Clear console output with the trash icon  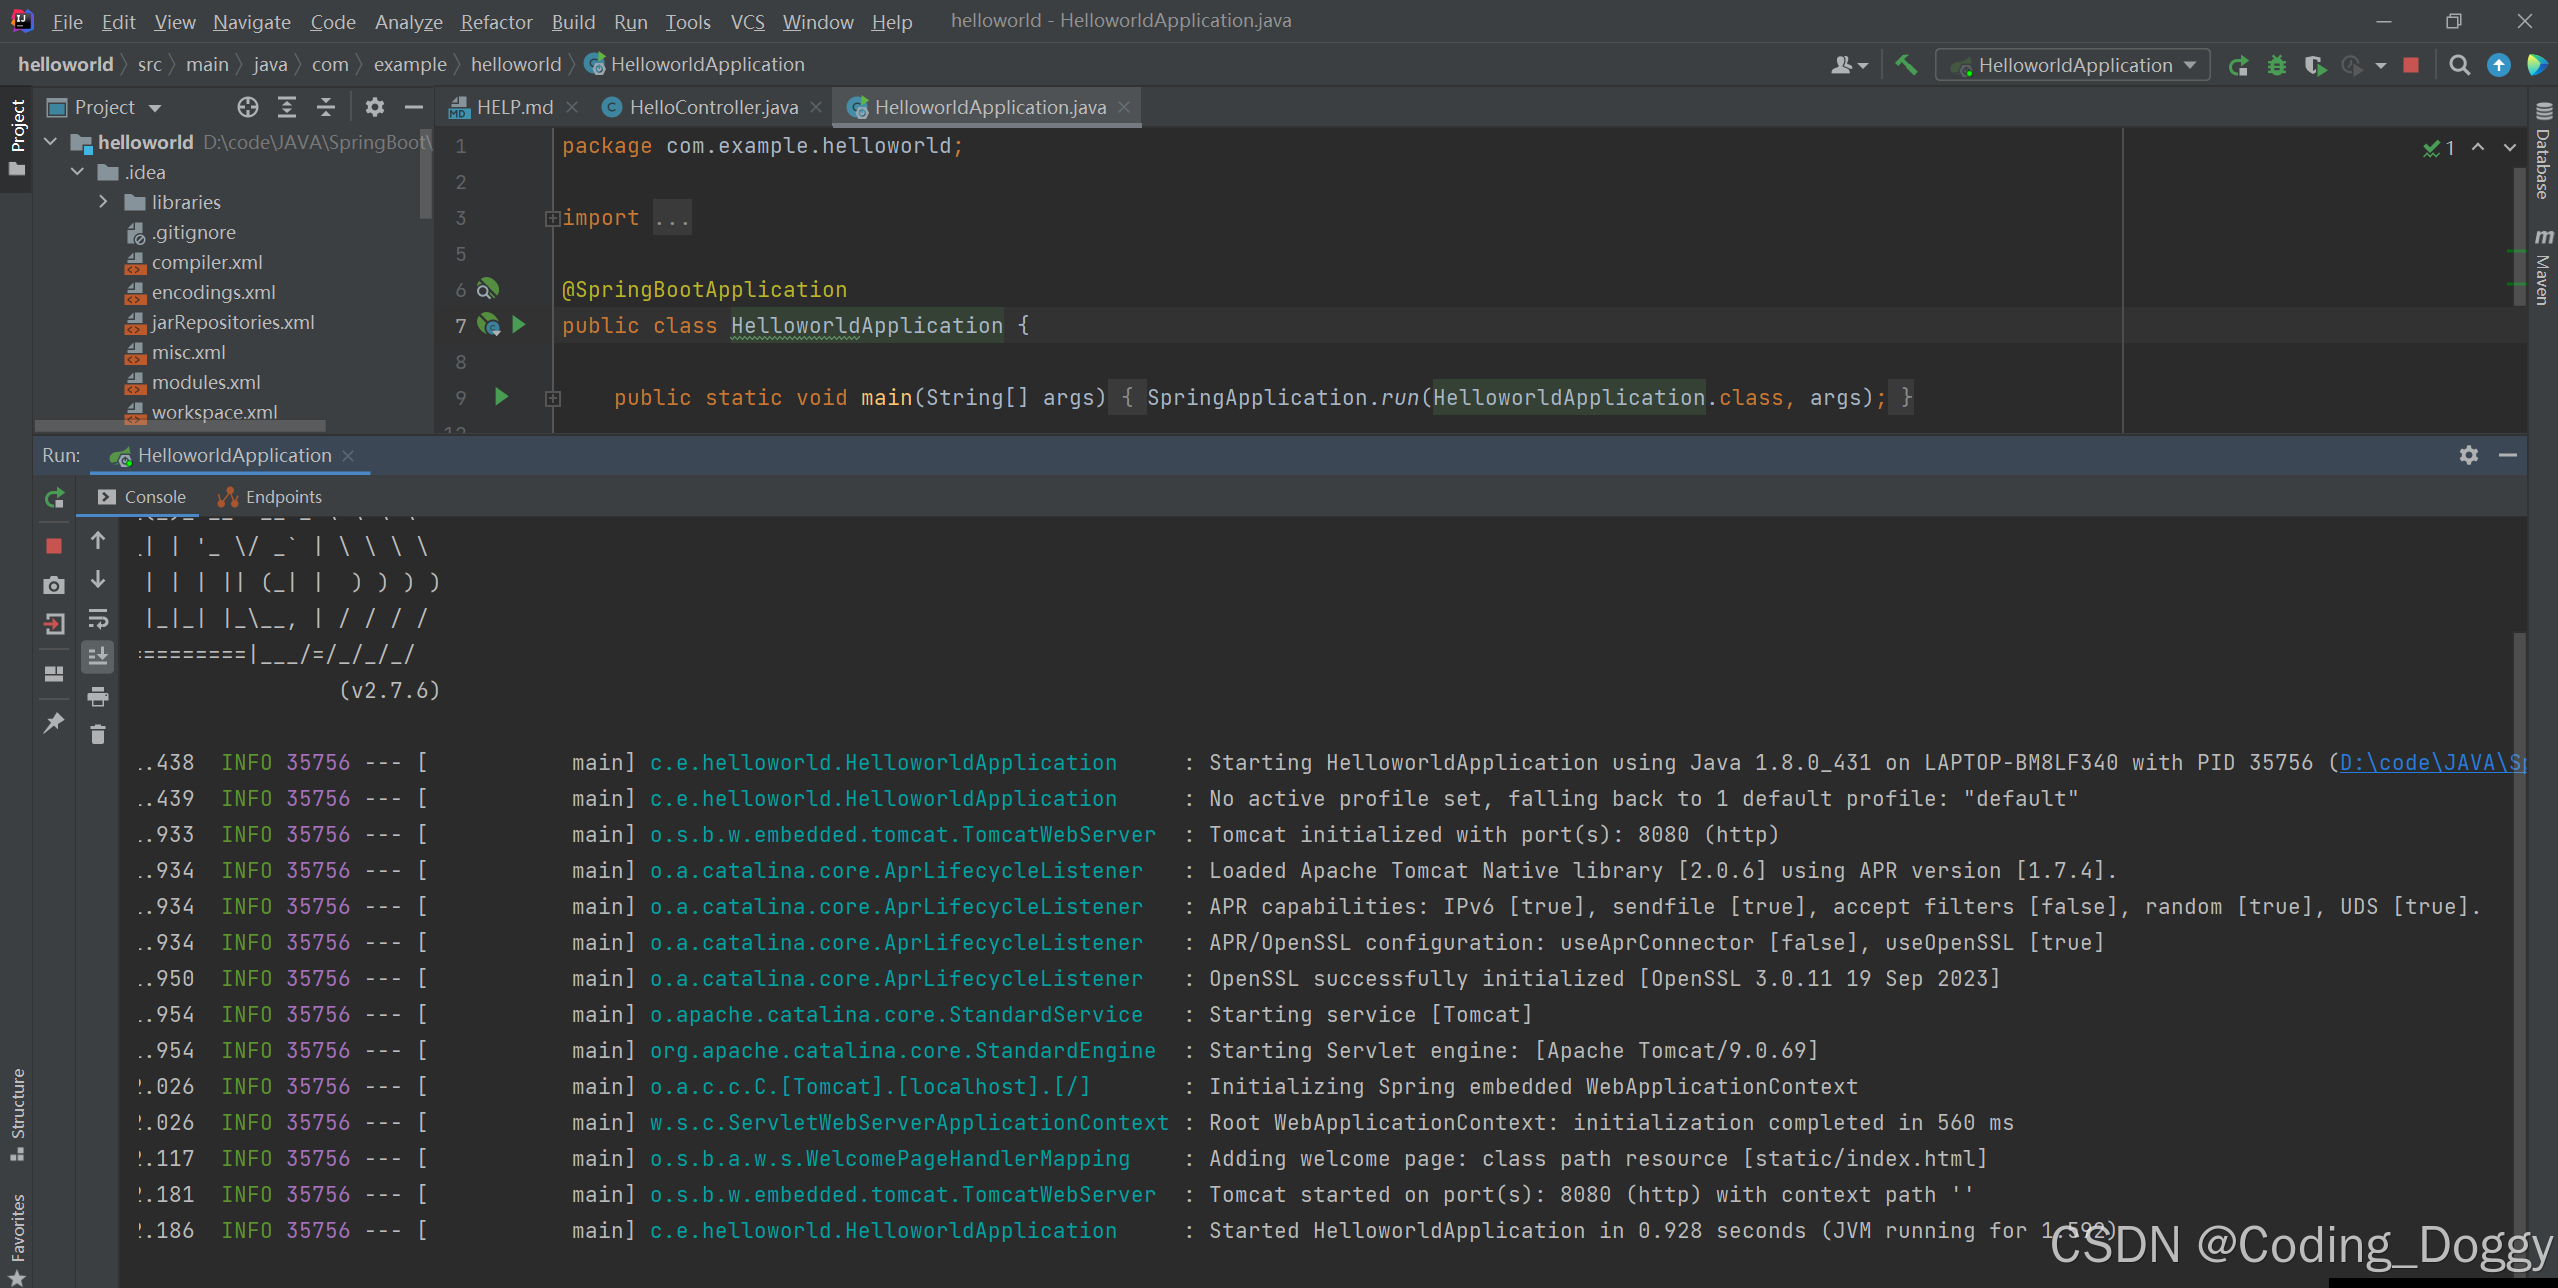(97, 735)
